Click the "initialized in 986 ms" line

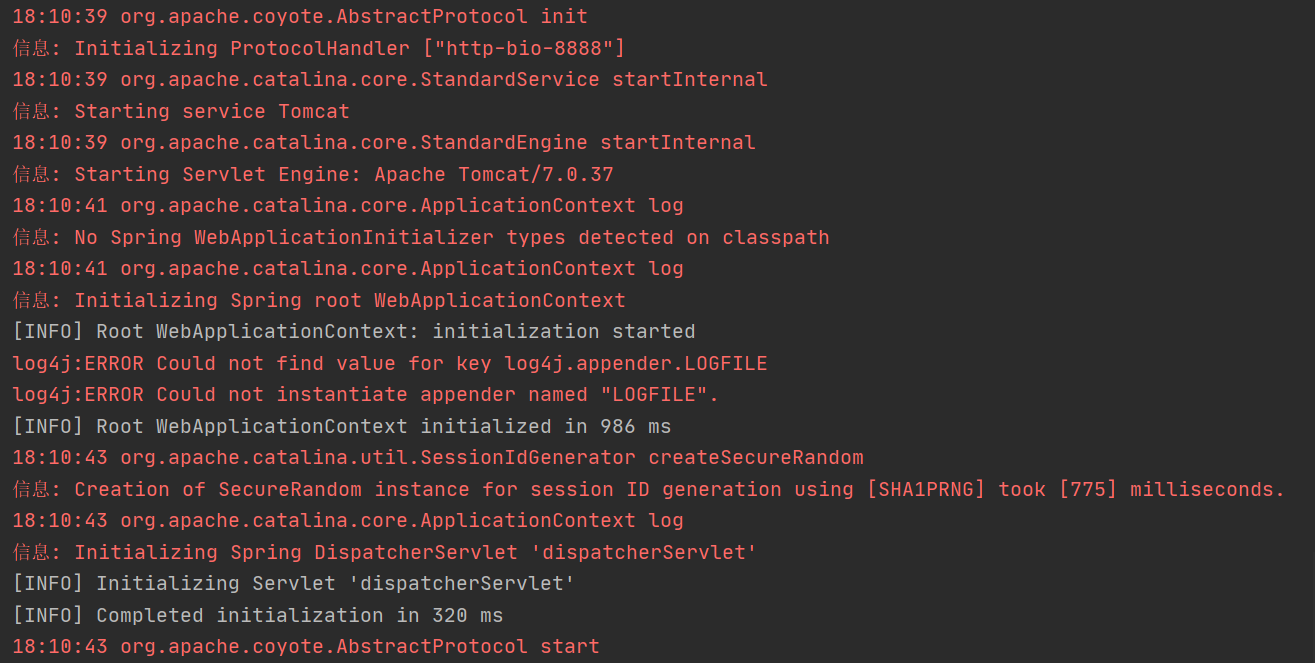pos(342,426)
